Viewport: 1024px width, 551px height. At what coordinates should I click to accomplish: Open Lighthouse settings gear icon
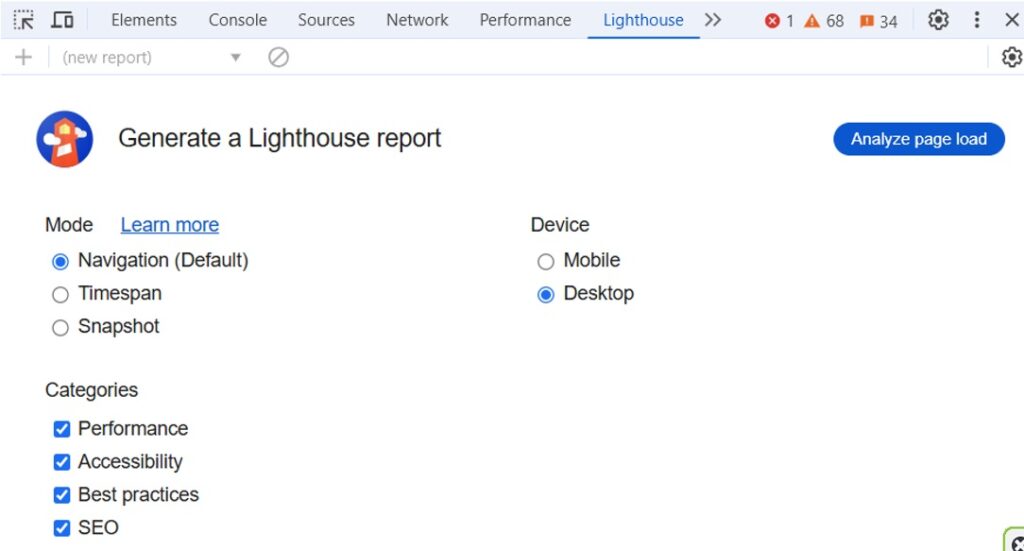[1012, 57]
